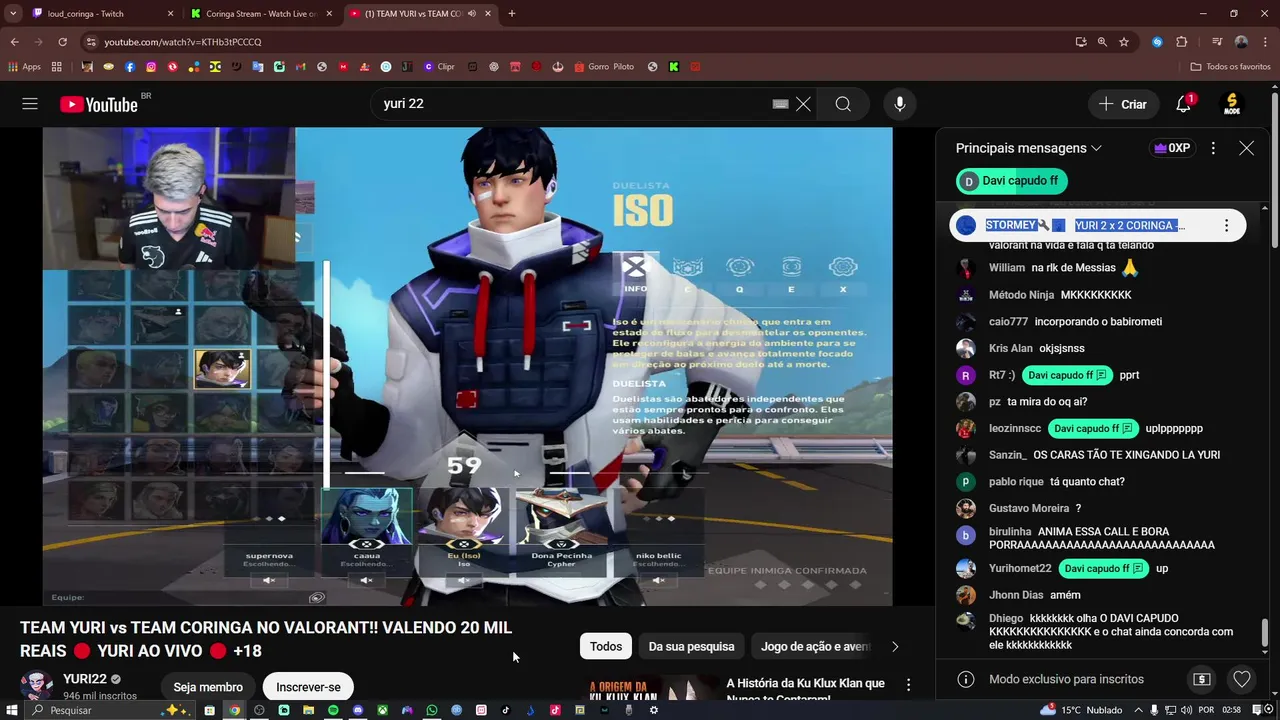Close the live chat panel
Image resolution: width=1280 pixels, height=720 pixels.
click(x=1246, y=148)
